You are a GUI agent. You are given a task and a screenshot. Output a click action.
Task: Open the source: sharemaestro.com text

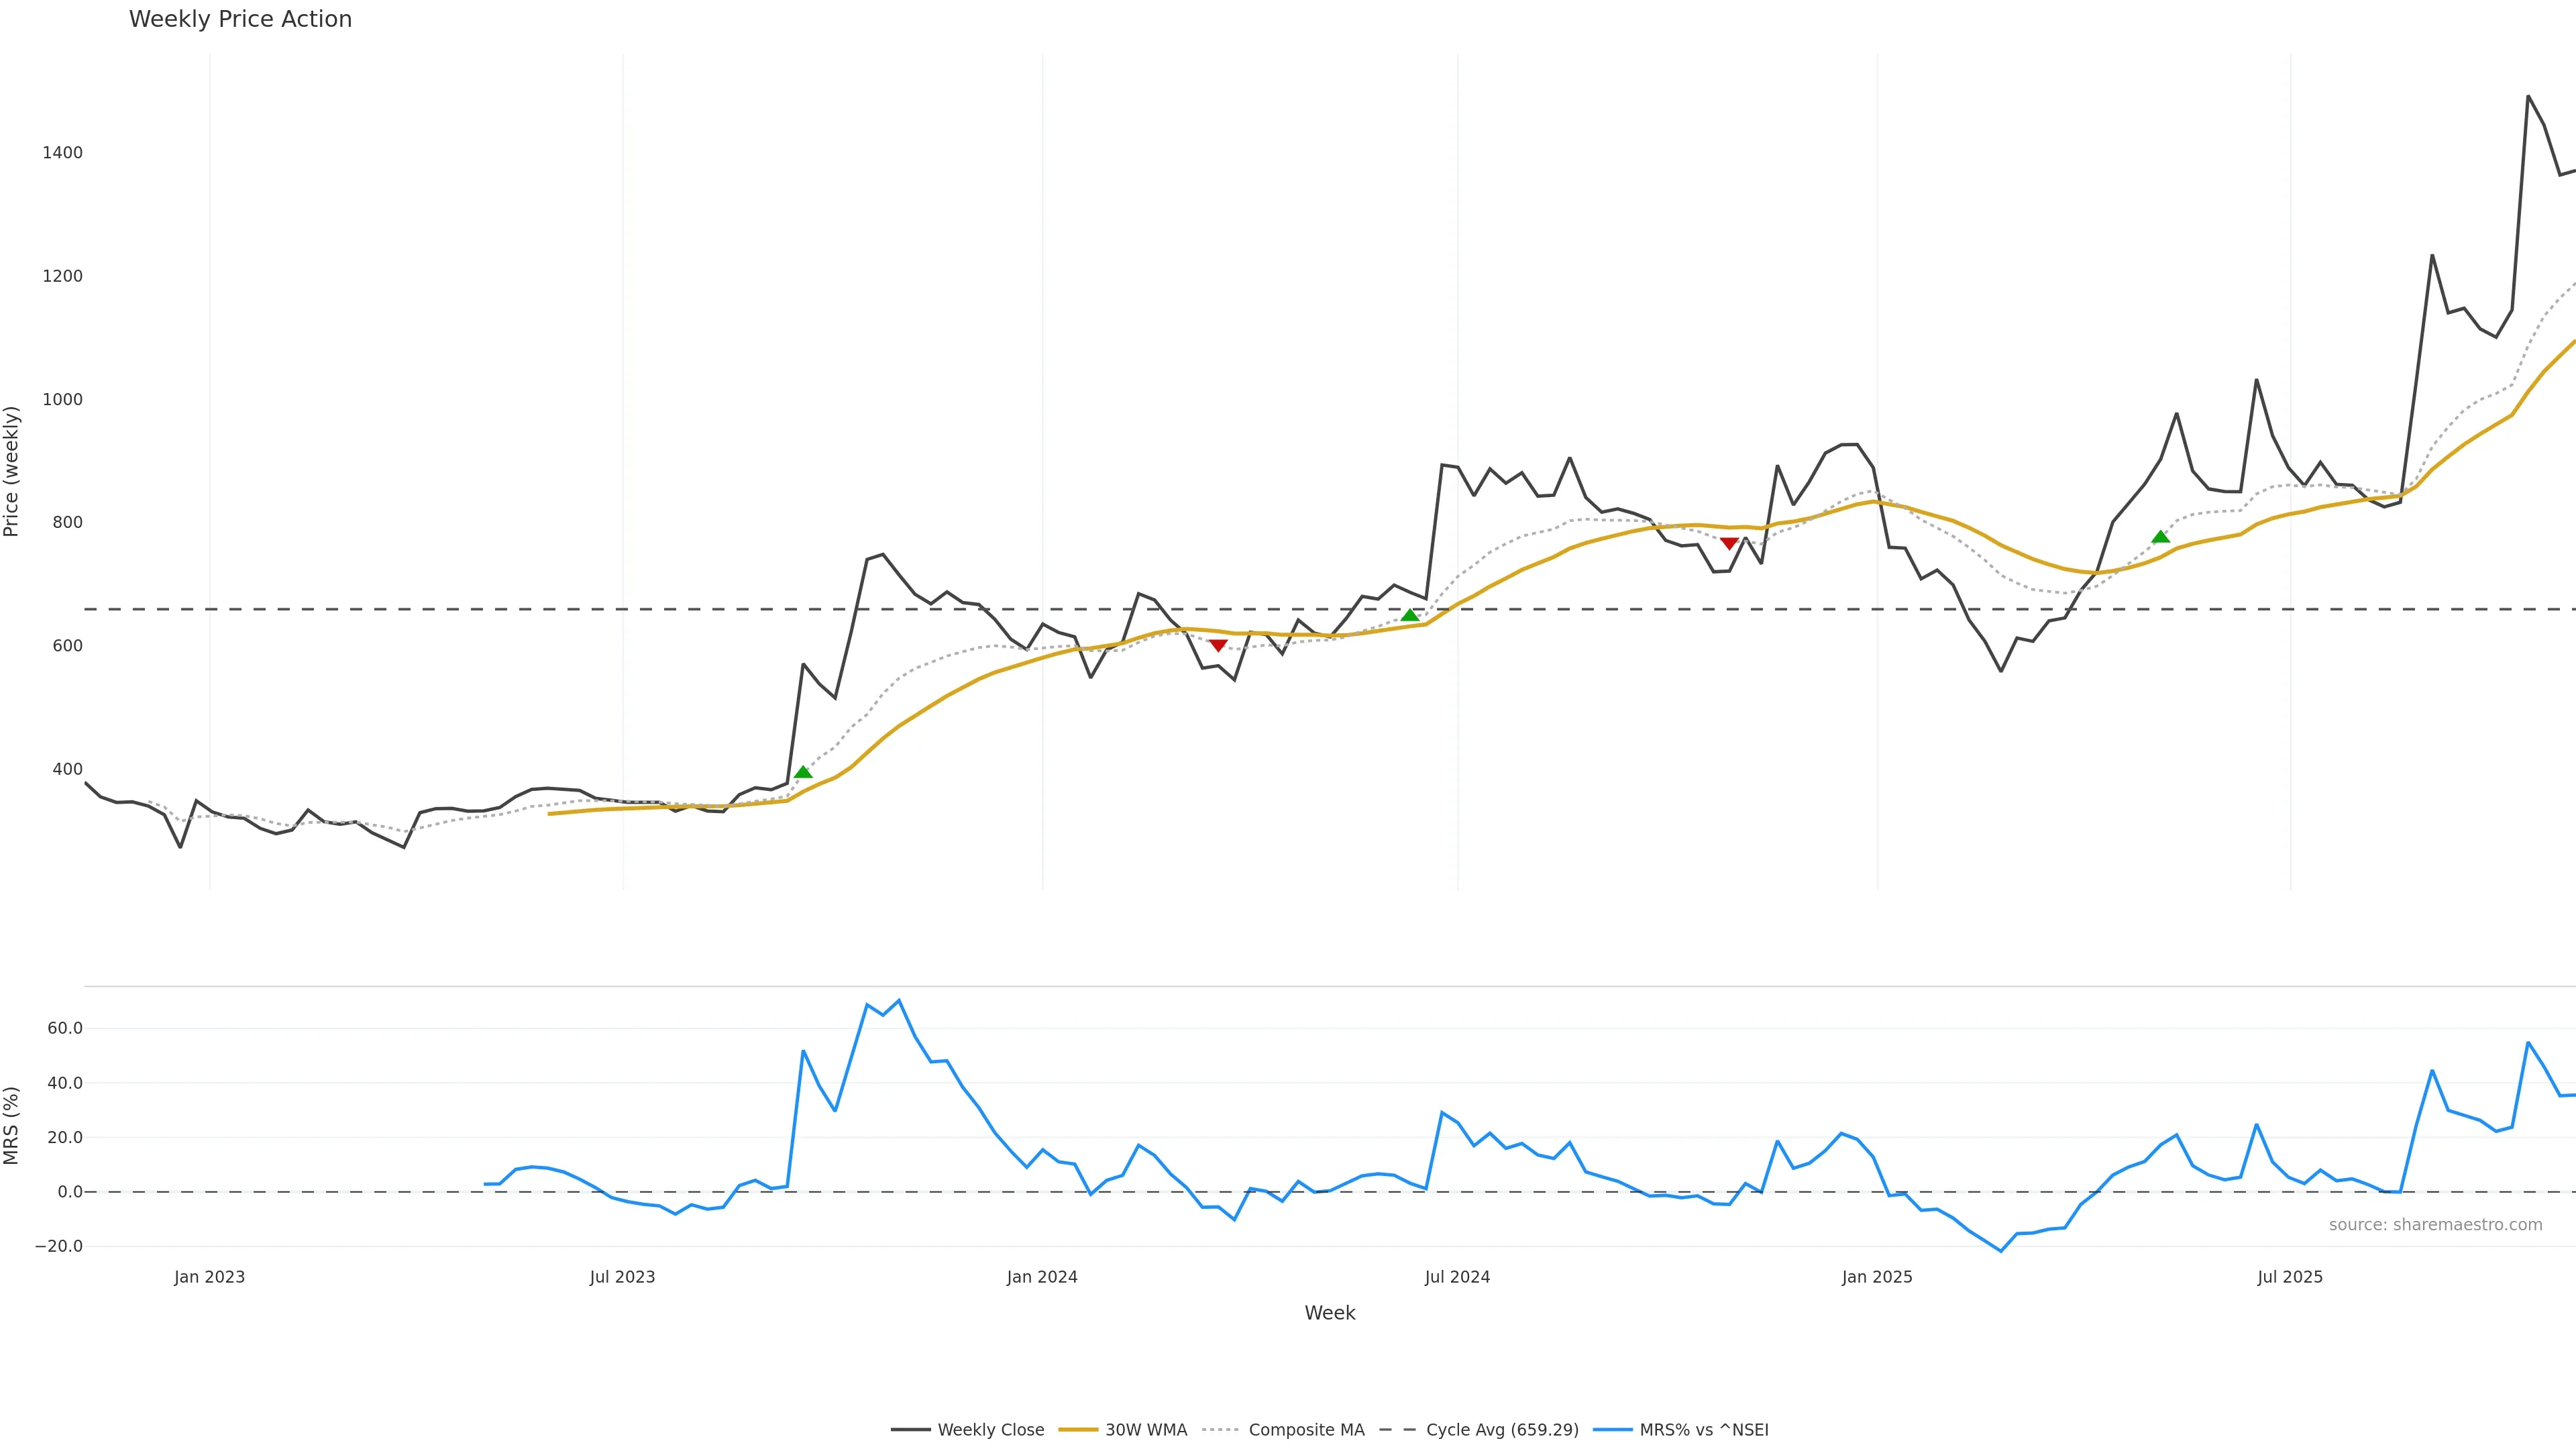(2435, 1225)
